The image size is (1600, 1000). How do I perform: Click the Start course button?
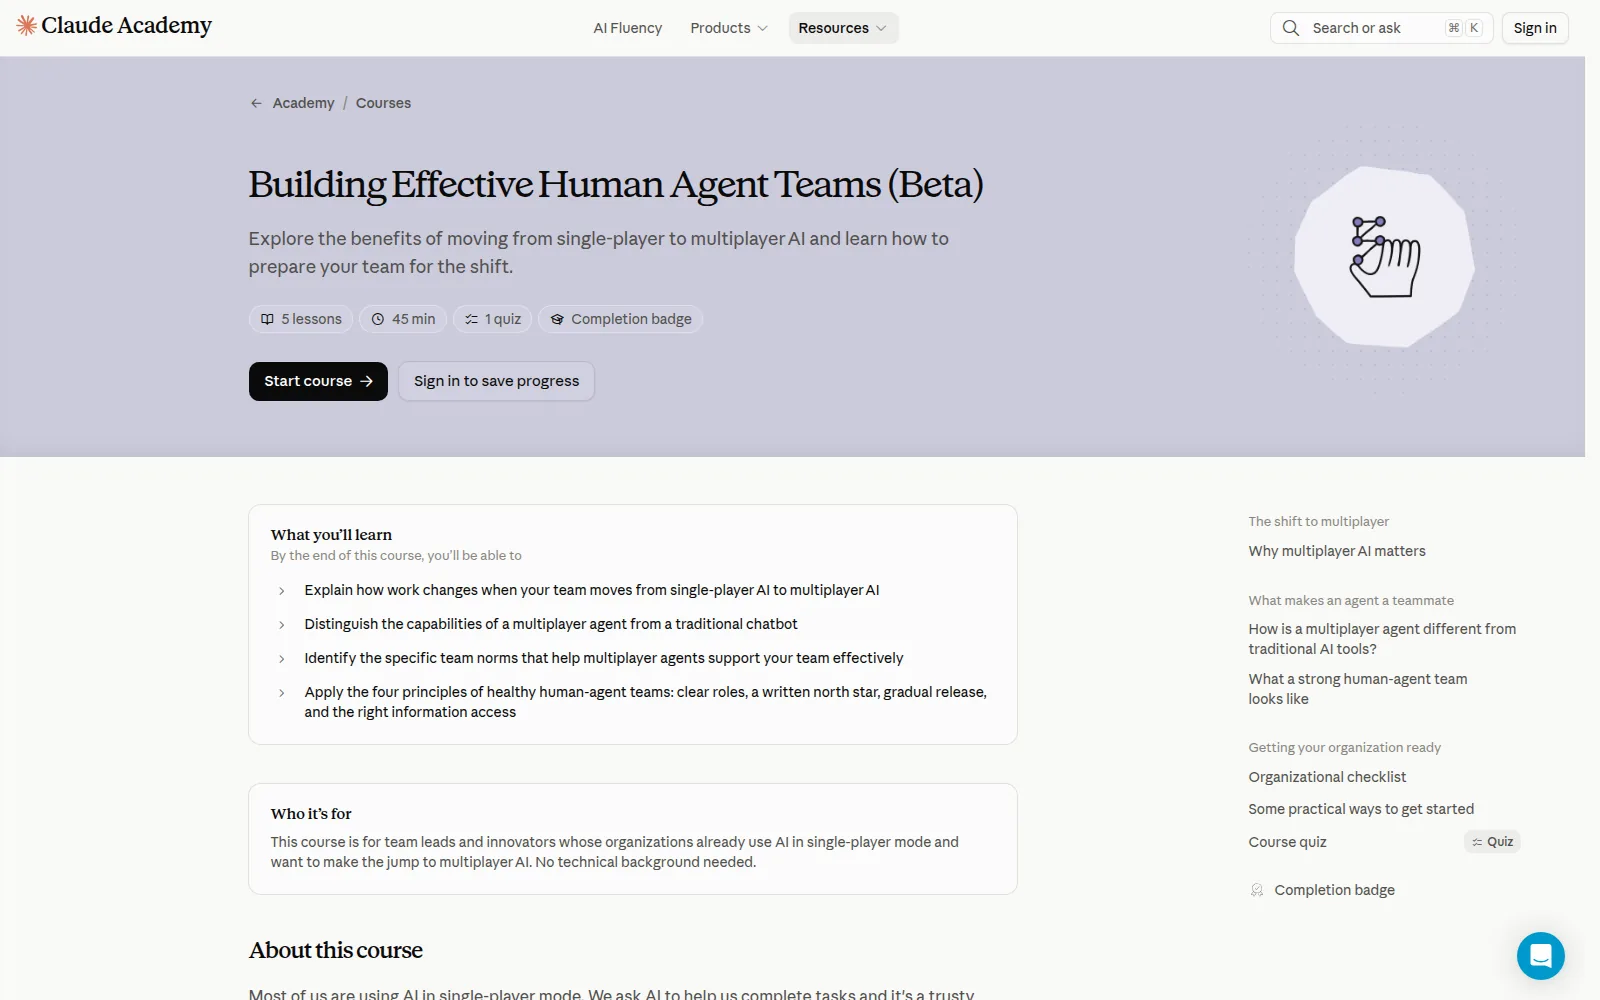(x=318, y=381)
